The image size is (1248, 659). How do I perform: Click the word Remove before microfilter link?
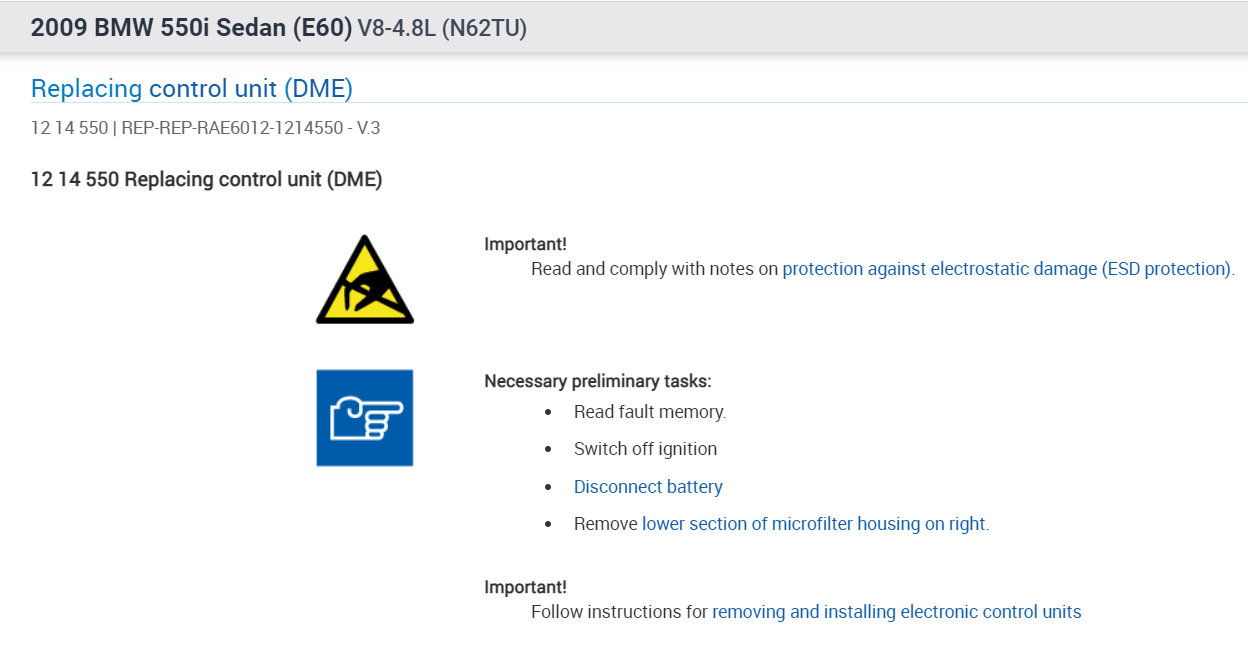[x=605, y=524]
